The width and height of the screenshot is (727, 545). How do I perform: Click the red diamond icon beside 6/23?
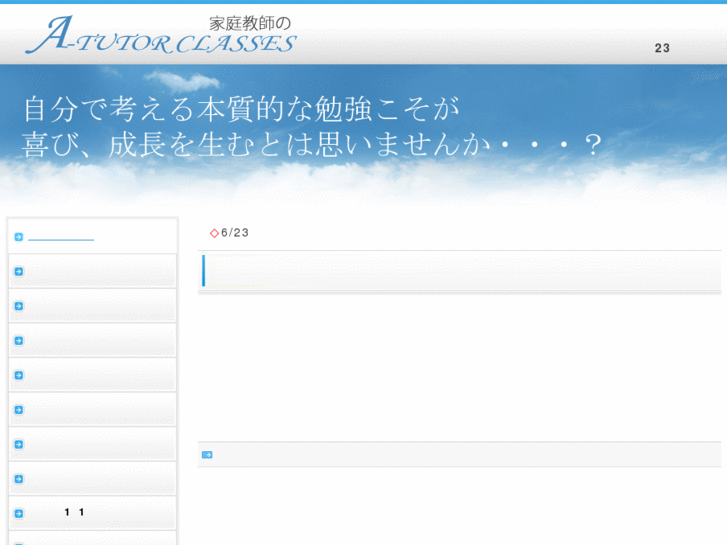click(214, 233)
